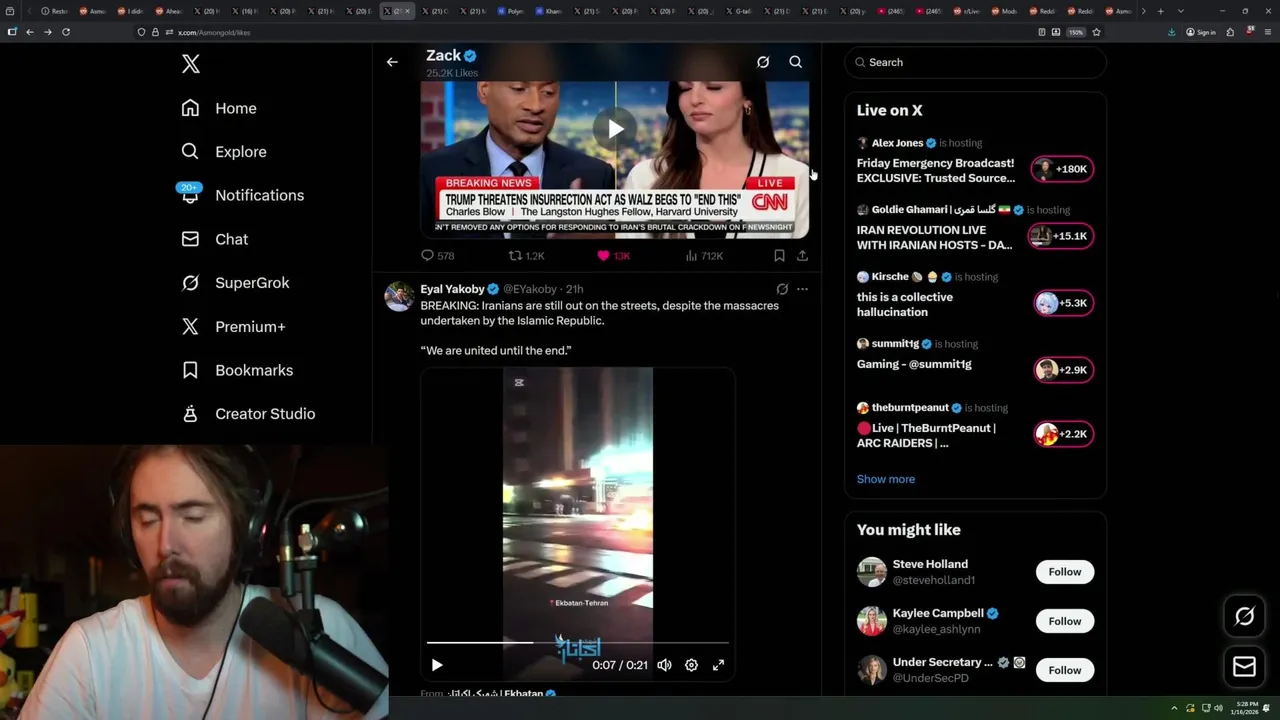
Task: Open Explore page
Action: click(224, 152)
